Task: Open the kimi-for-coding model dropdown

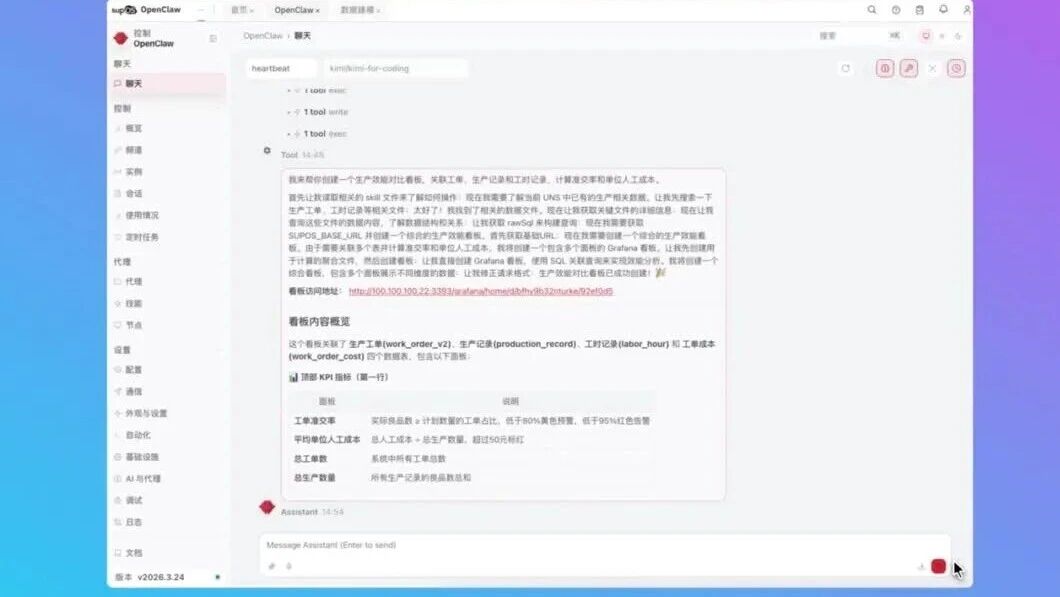Action: coord(395,68)
